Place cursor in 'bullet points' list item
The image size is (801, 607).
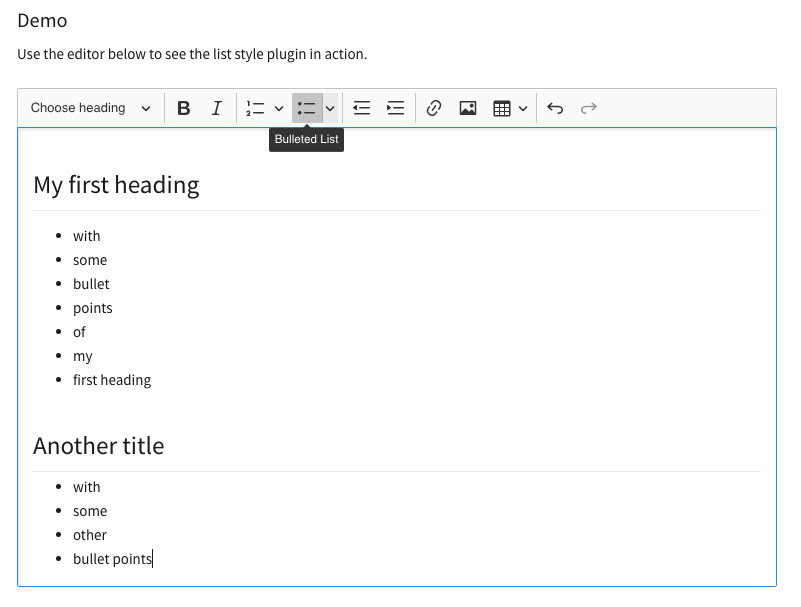coord(112,559)
